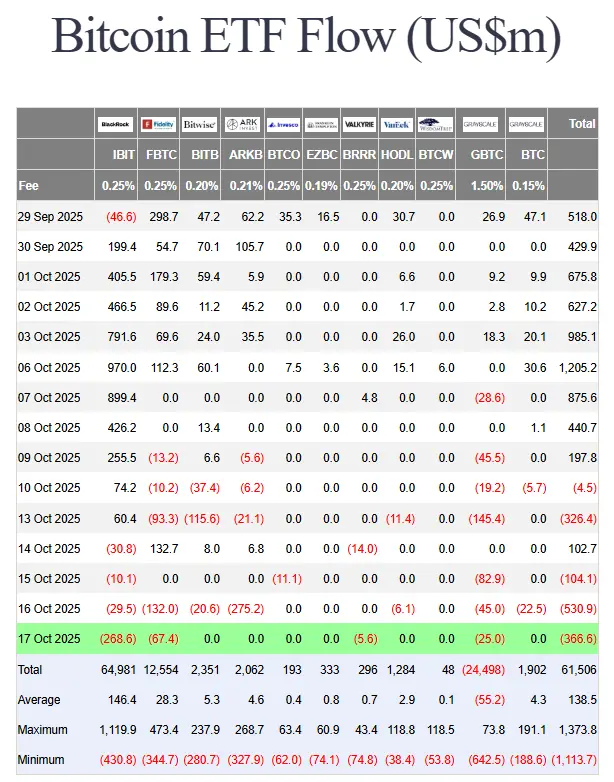614x782 pixels.
Task: Select the 17 Oct 2025 highlighted row date
Action: point(49,639)
